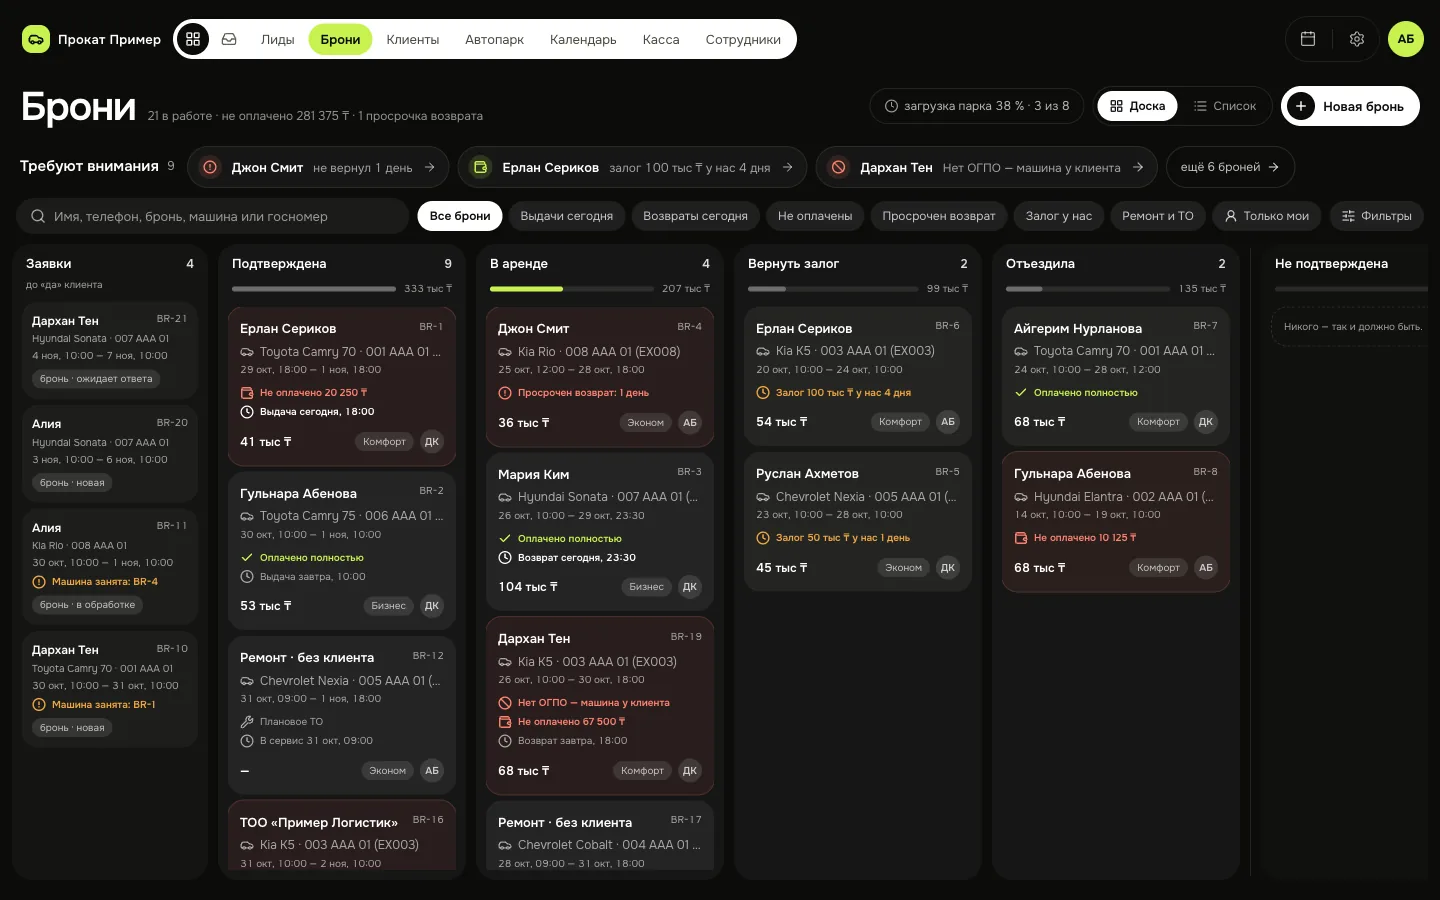Switch to Доска board view
The height and width of the screenshot is (900, 1440).
1137,106
